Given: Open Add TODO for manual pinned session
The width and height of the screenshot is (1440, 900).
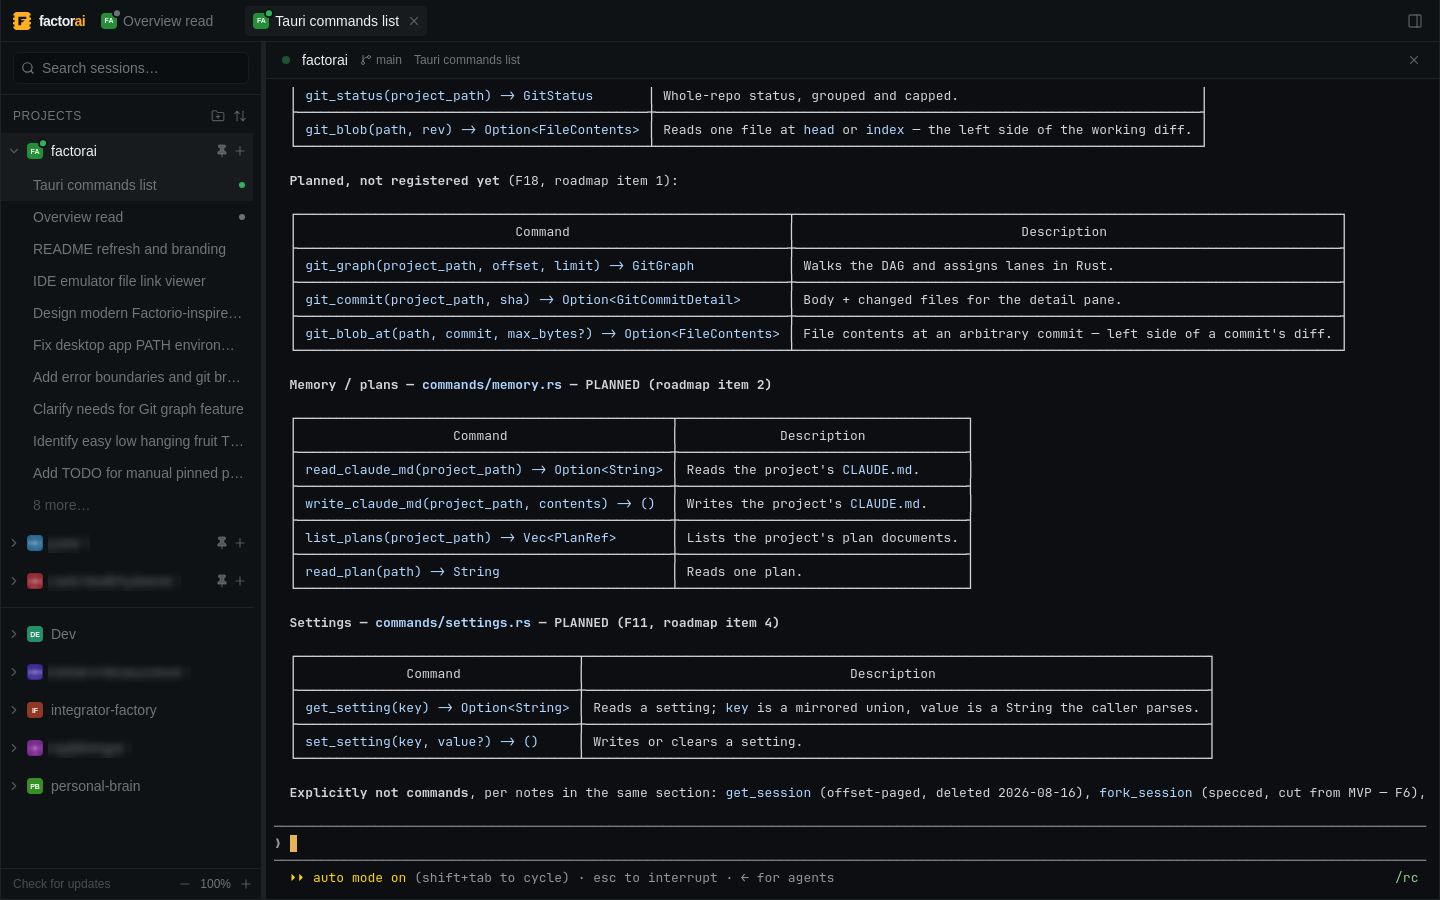Looking at the screenshot, I should click(127, 473).
